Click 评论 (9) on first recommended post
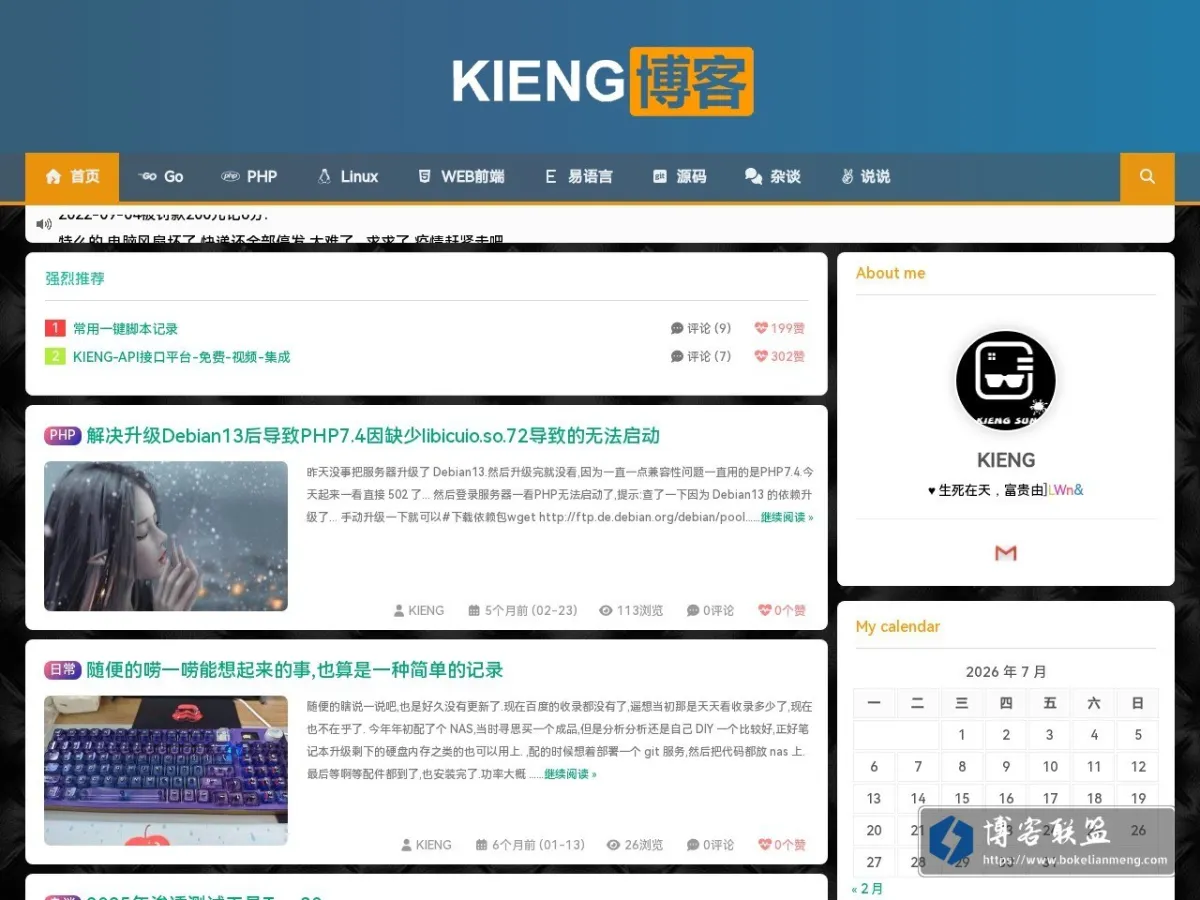 tap(701, 329)
